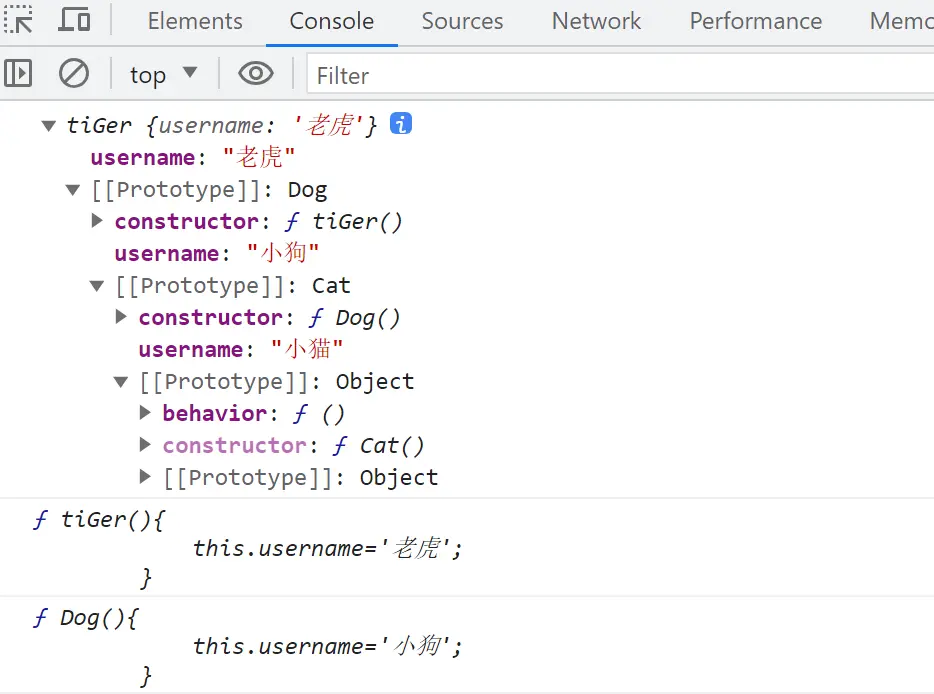This screenshot has width=934, height=694.
Task: Click this.username='小狗'; code line
Action: pyautogui.click(x=327, y=646)
